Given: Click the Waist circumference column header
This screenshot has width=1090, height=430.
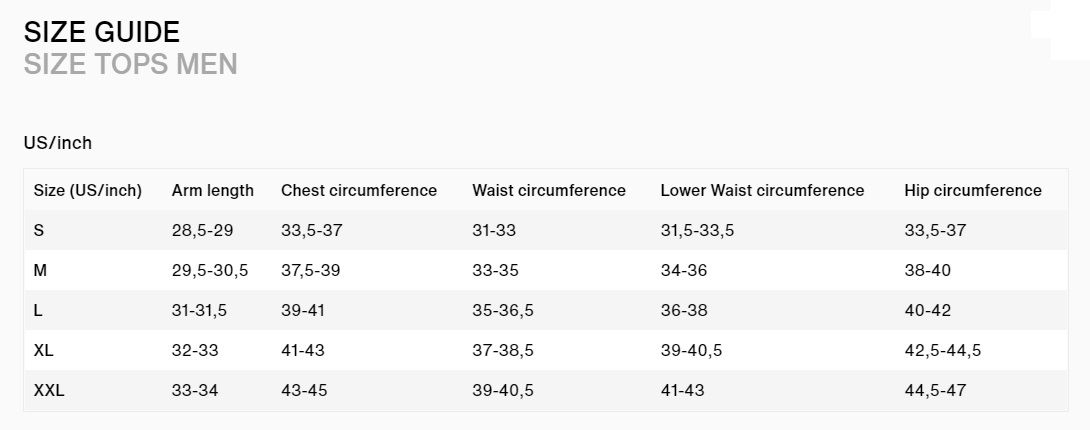Looking at the screenshot, I should coord(549,190).
